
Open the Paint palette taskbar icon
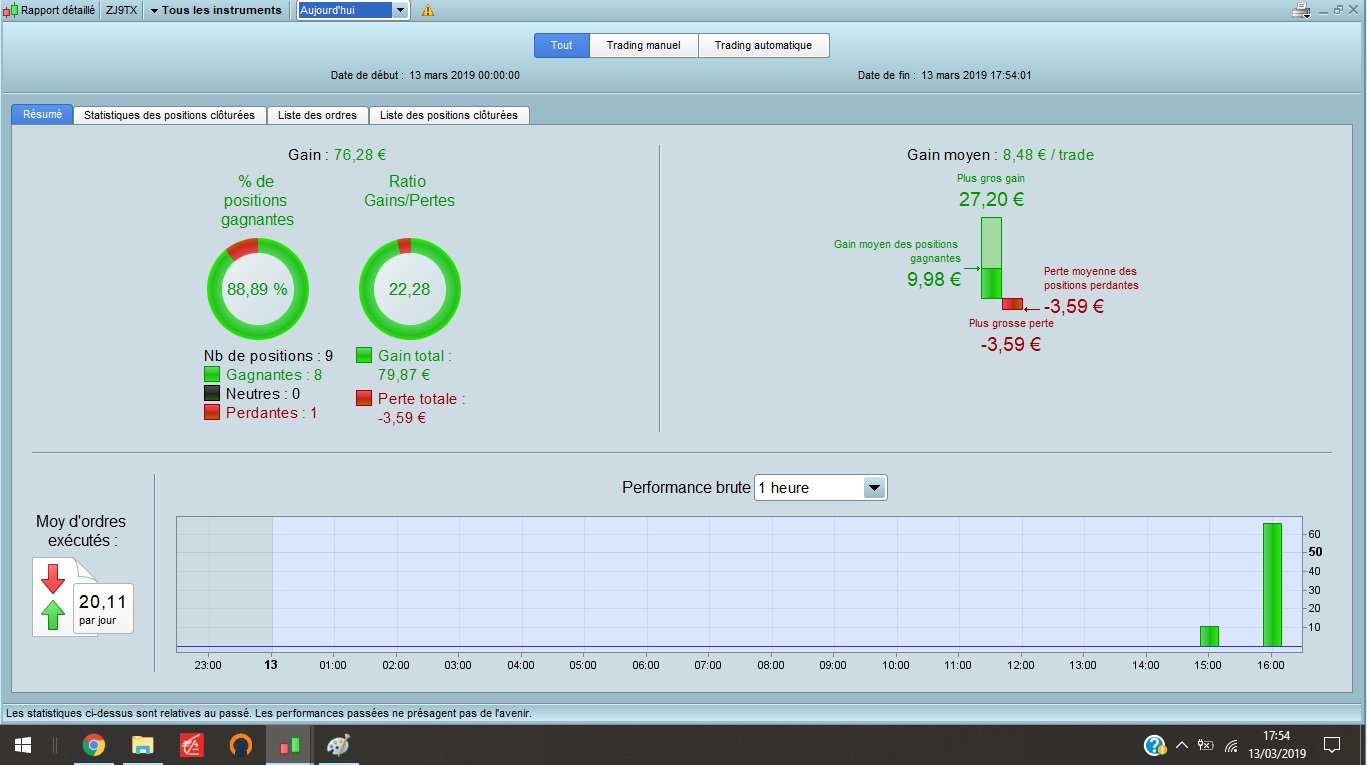point(338,745)
